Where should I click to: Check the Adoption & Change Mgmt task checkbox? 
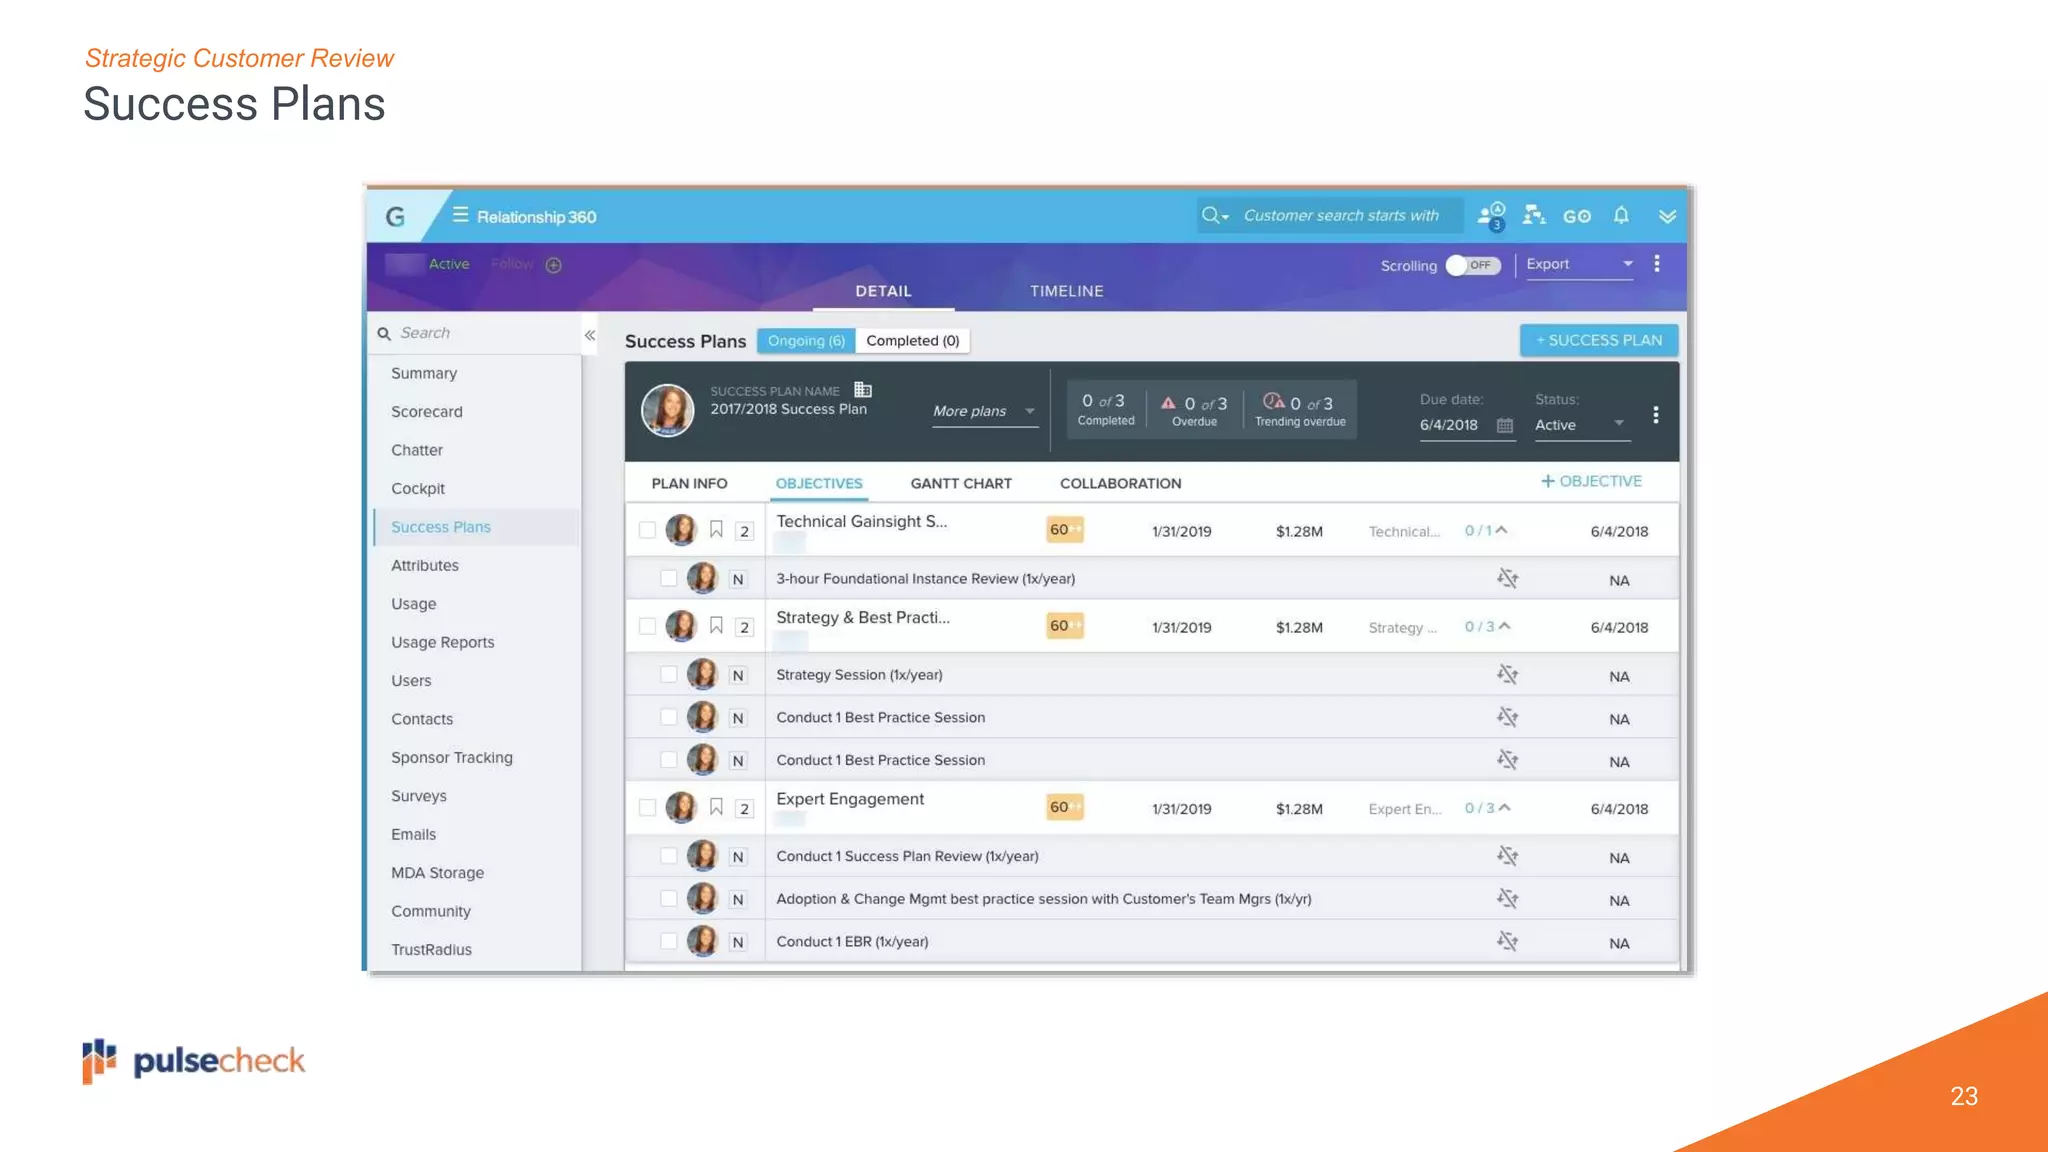point(669,898)
